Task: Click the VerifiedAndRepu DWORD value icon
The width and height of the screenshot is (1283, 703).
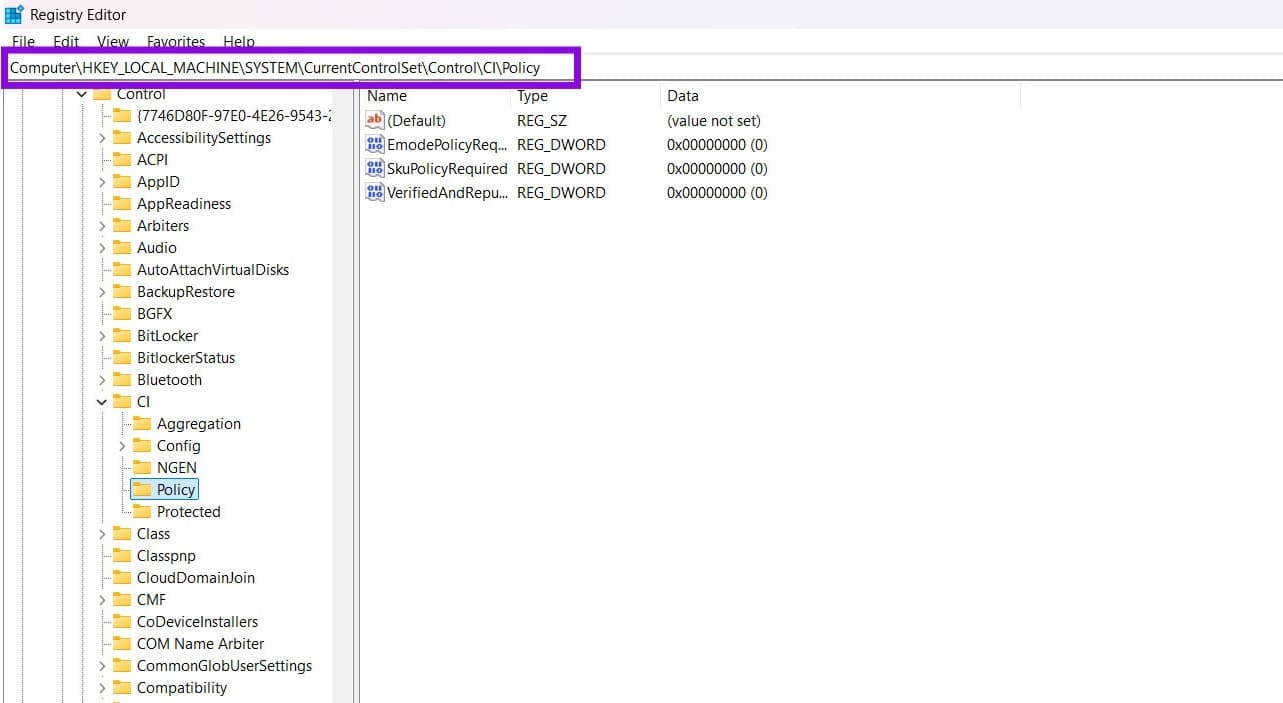Action: coord(375,192)
